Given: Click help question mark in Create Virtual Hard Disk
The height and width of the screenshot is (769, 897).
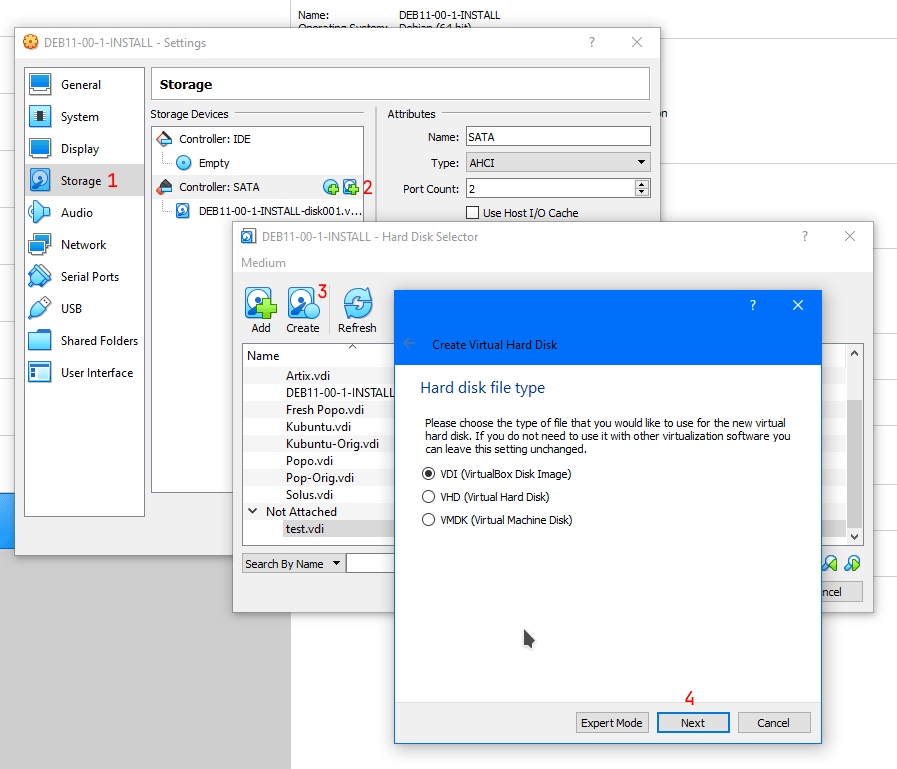Looking at the screenshot, I should pyautogui.click(x=753, y=306).
